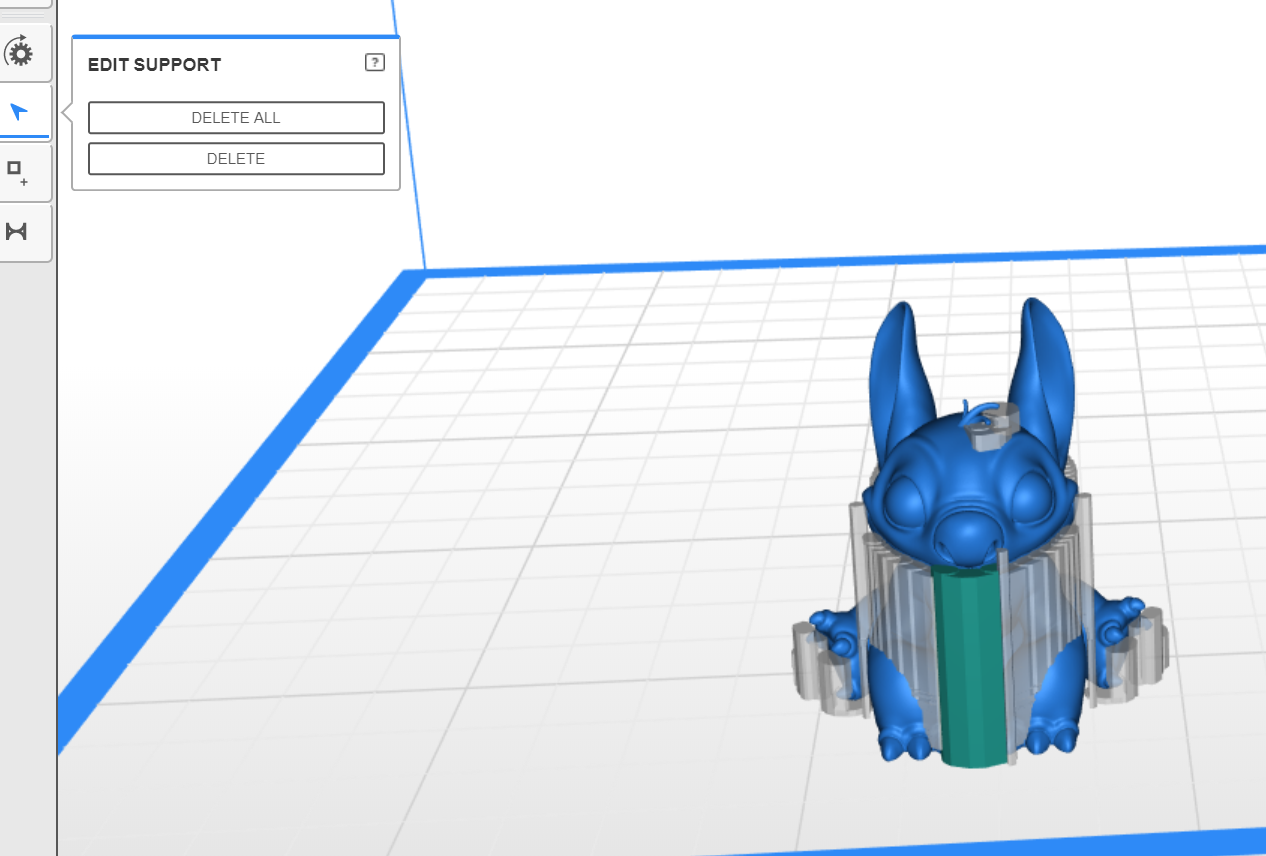Image resolution: width=1266 pixels, height=856 pixels.
Task: Select the pillar-shaped support tool icon
Action: coord(17,232)
